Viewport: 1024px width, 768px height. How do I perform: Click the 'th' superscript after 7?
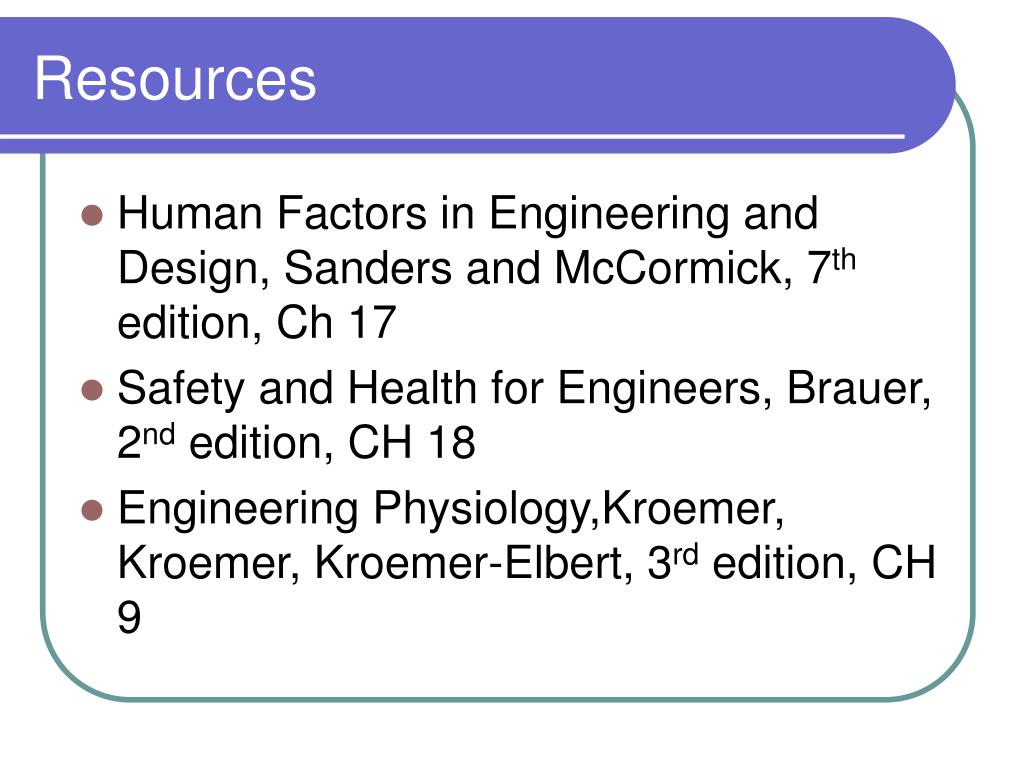pos(844,259)
